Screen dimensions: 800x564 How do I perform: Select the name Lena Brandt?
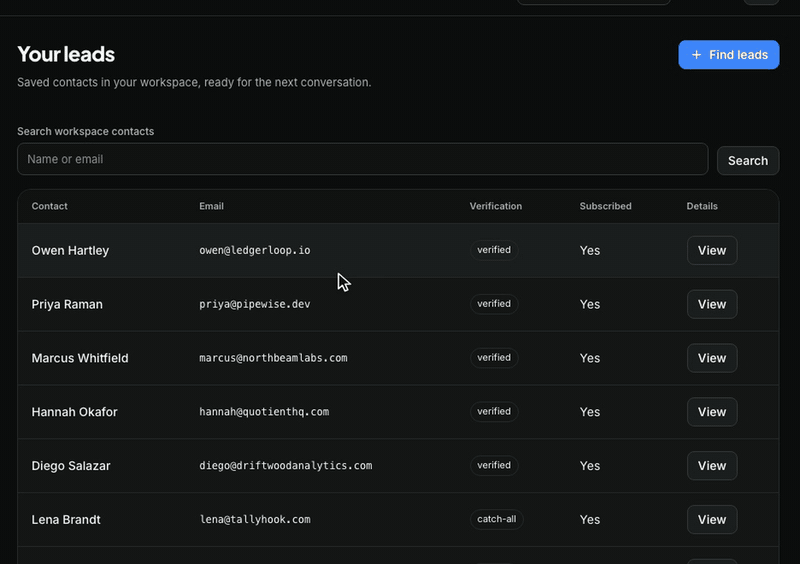(x=66, y=520)
